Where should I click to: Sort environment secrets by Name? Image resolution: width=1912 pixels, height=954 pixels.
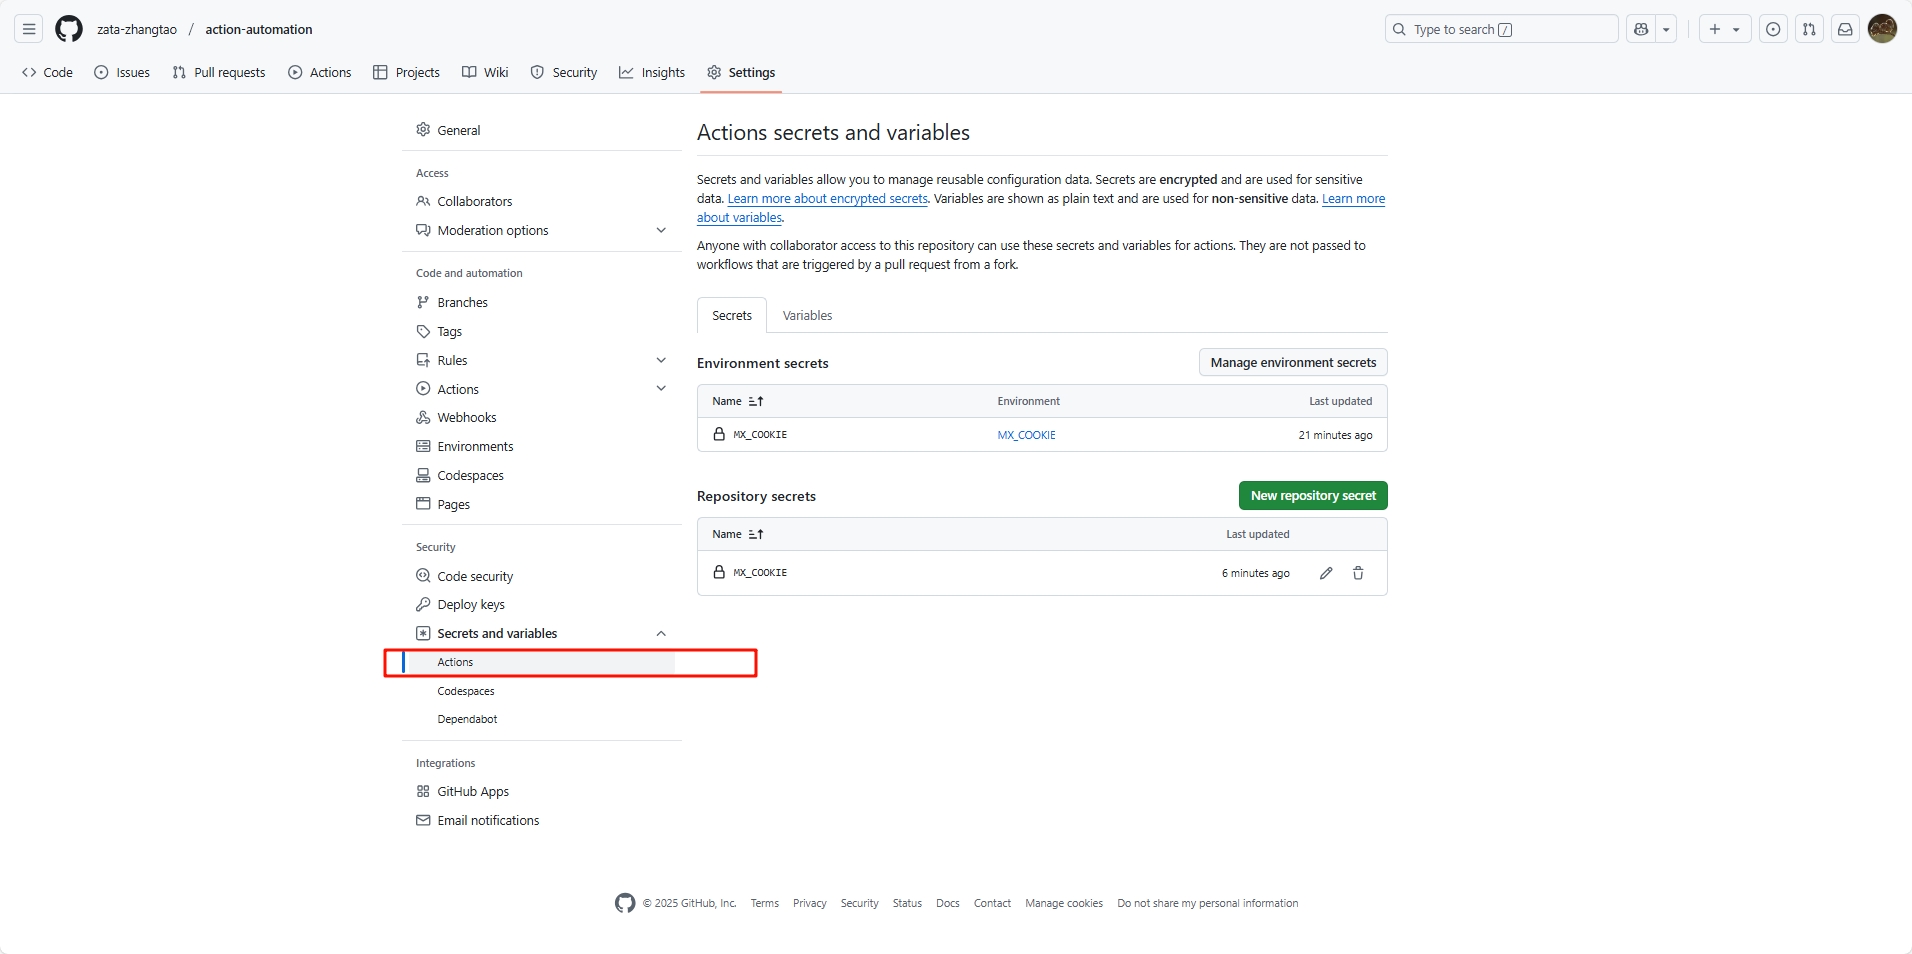[738, 401]
